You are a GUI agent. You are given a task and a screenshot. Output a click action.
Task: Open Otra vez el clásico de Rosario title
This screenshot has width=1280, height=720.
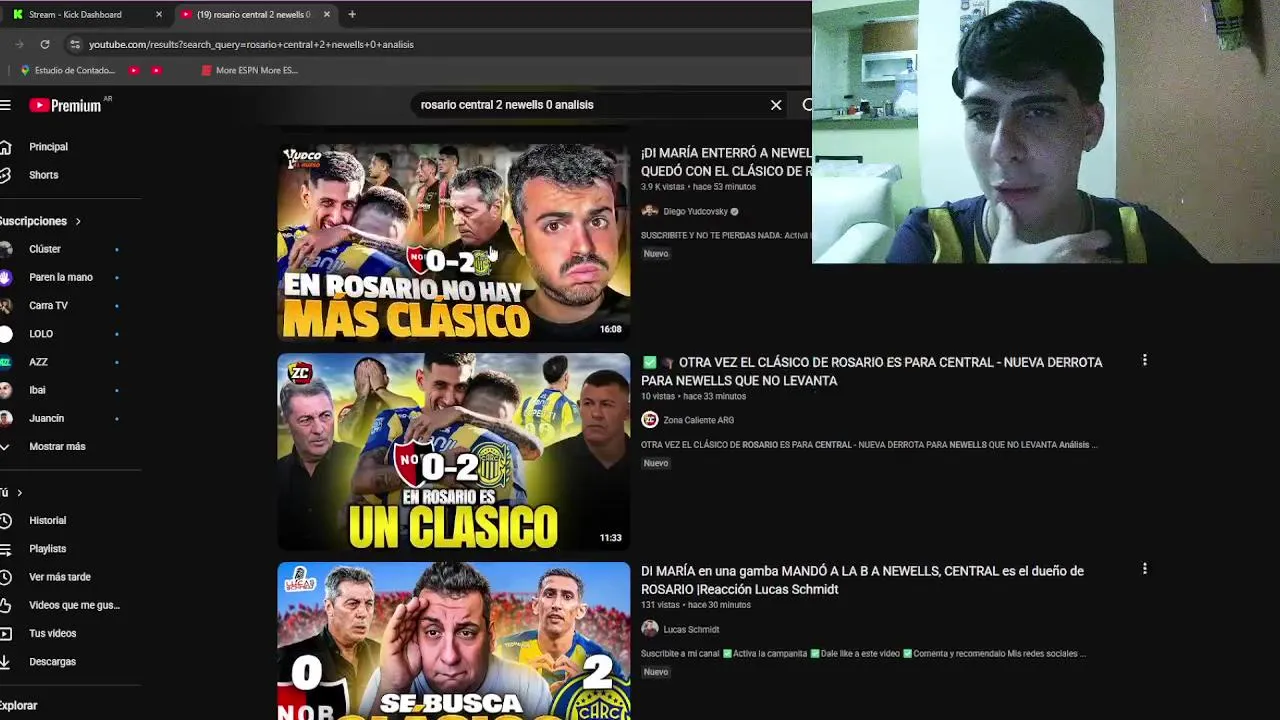coord(872,371)
